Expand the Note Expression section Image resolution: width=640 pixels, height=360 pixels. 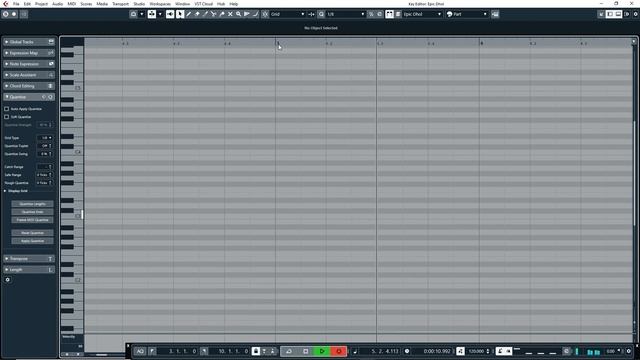[29, 64]
